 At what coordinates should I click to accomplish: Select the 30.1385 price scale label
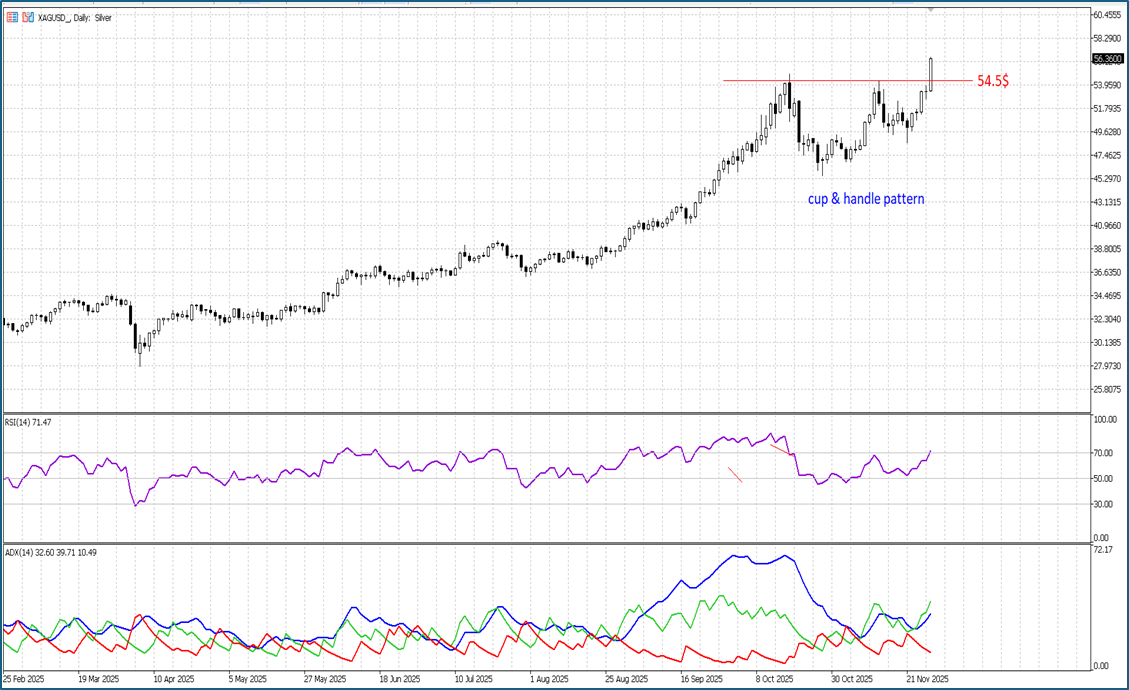point(1107,343)
